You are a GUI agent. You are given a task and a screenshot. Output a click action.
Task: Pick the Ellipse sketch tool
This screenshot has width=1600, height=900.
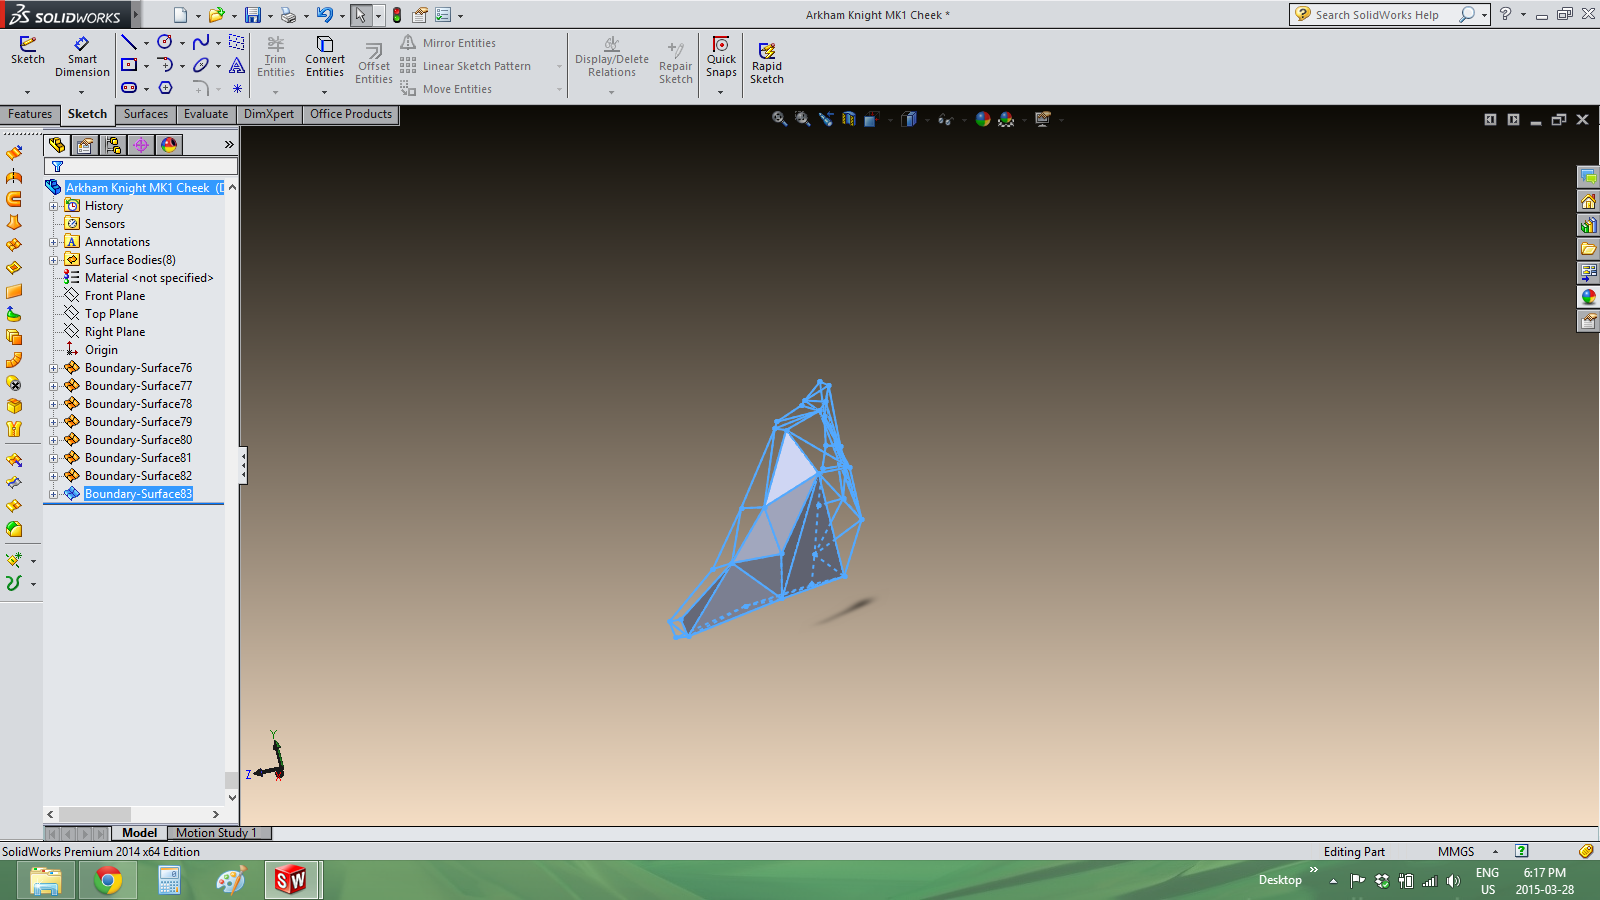[x=201, y=65]
